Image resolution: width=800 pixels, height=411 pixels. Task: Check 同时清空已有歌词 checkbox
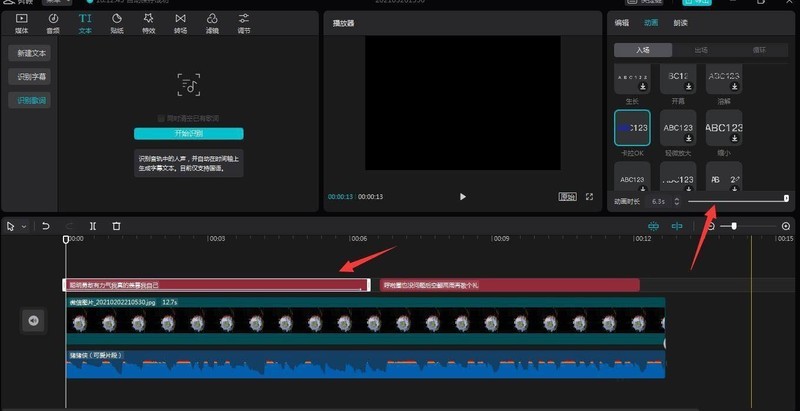(161, 118)
